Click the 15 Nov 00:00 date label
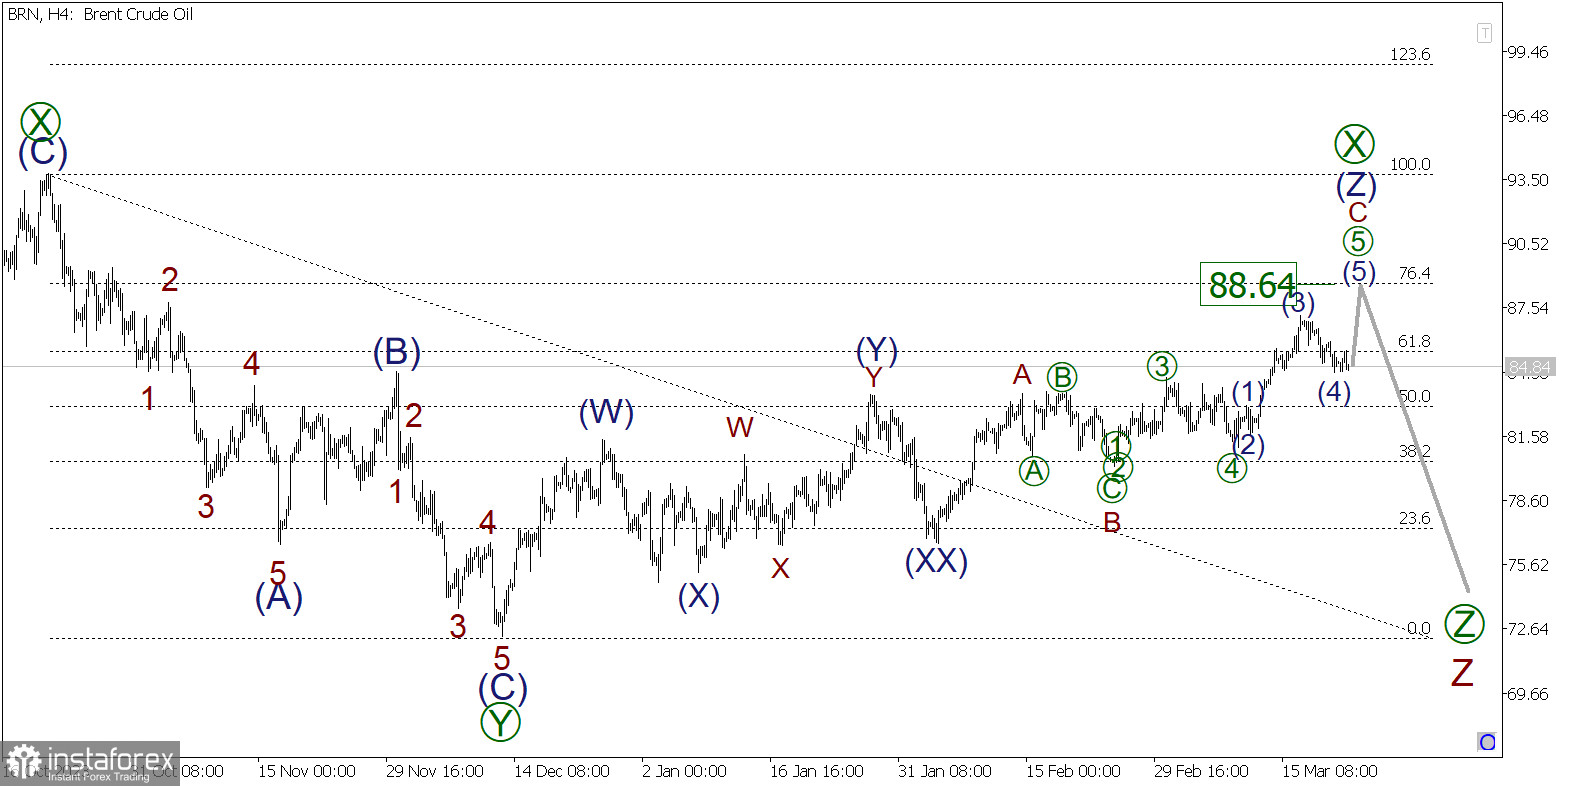The width and height of the screenshot is (1571, 786). [306, 772]
